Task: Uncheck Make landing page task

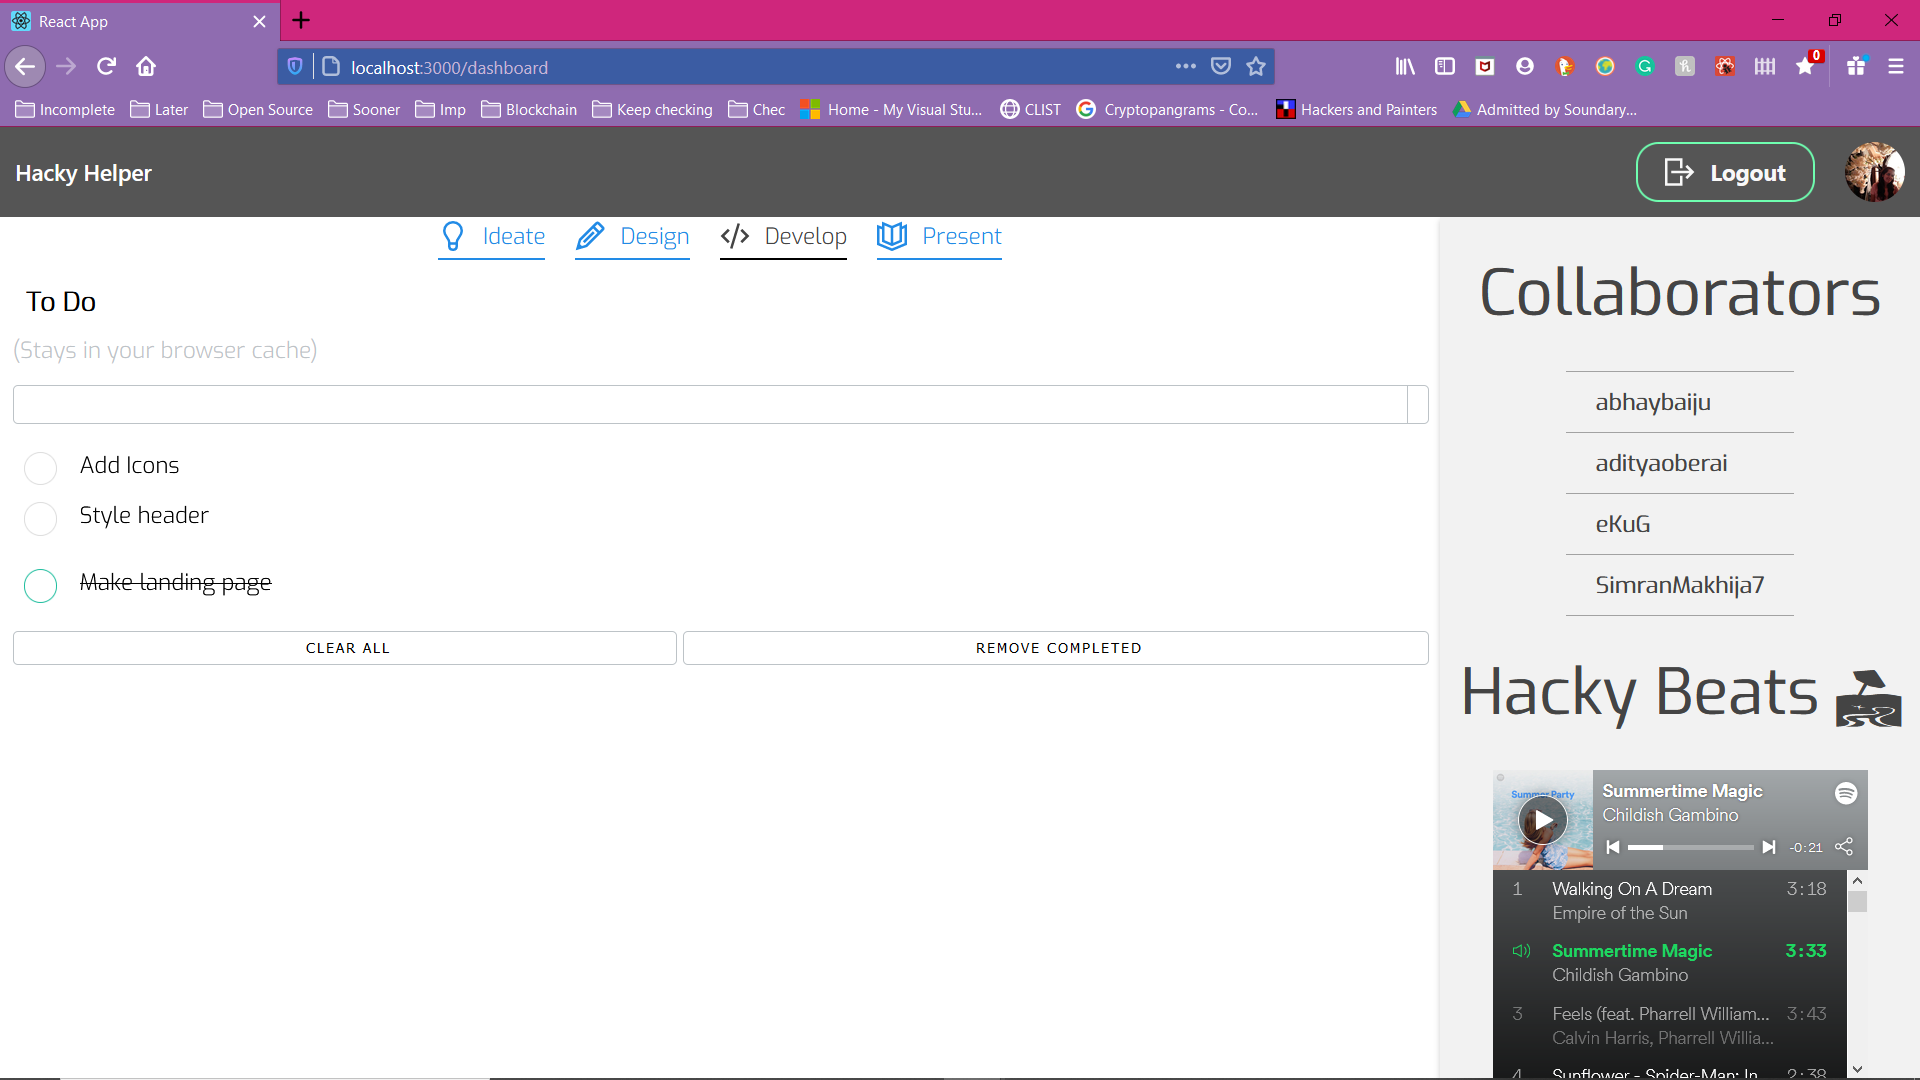Action: 40,585
